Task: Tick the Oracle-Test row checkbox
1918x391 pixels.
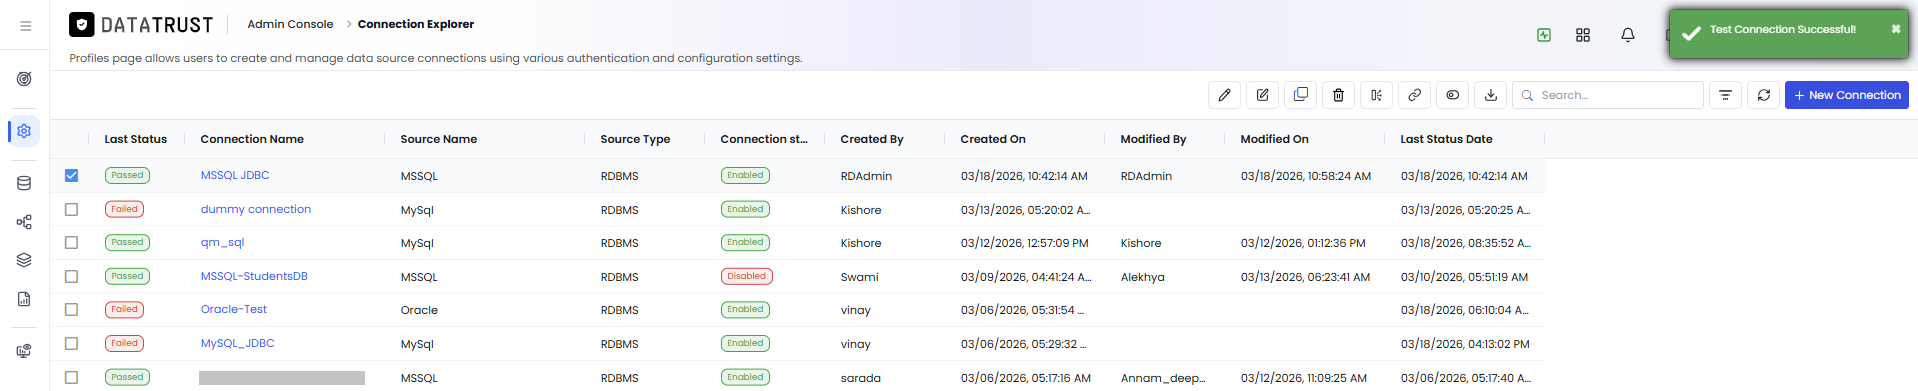Action: [71, 309]
